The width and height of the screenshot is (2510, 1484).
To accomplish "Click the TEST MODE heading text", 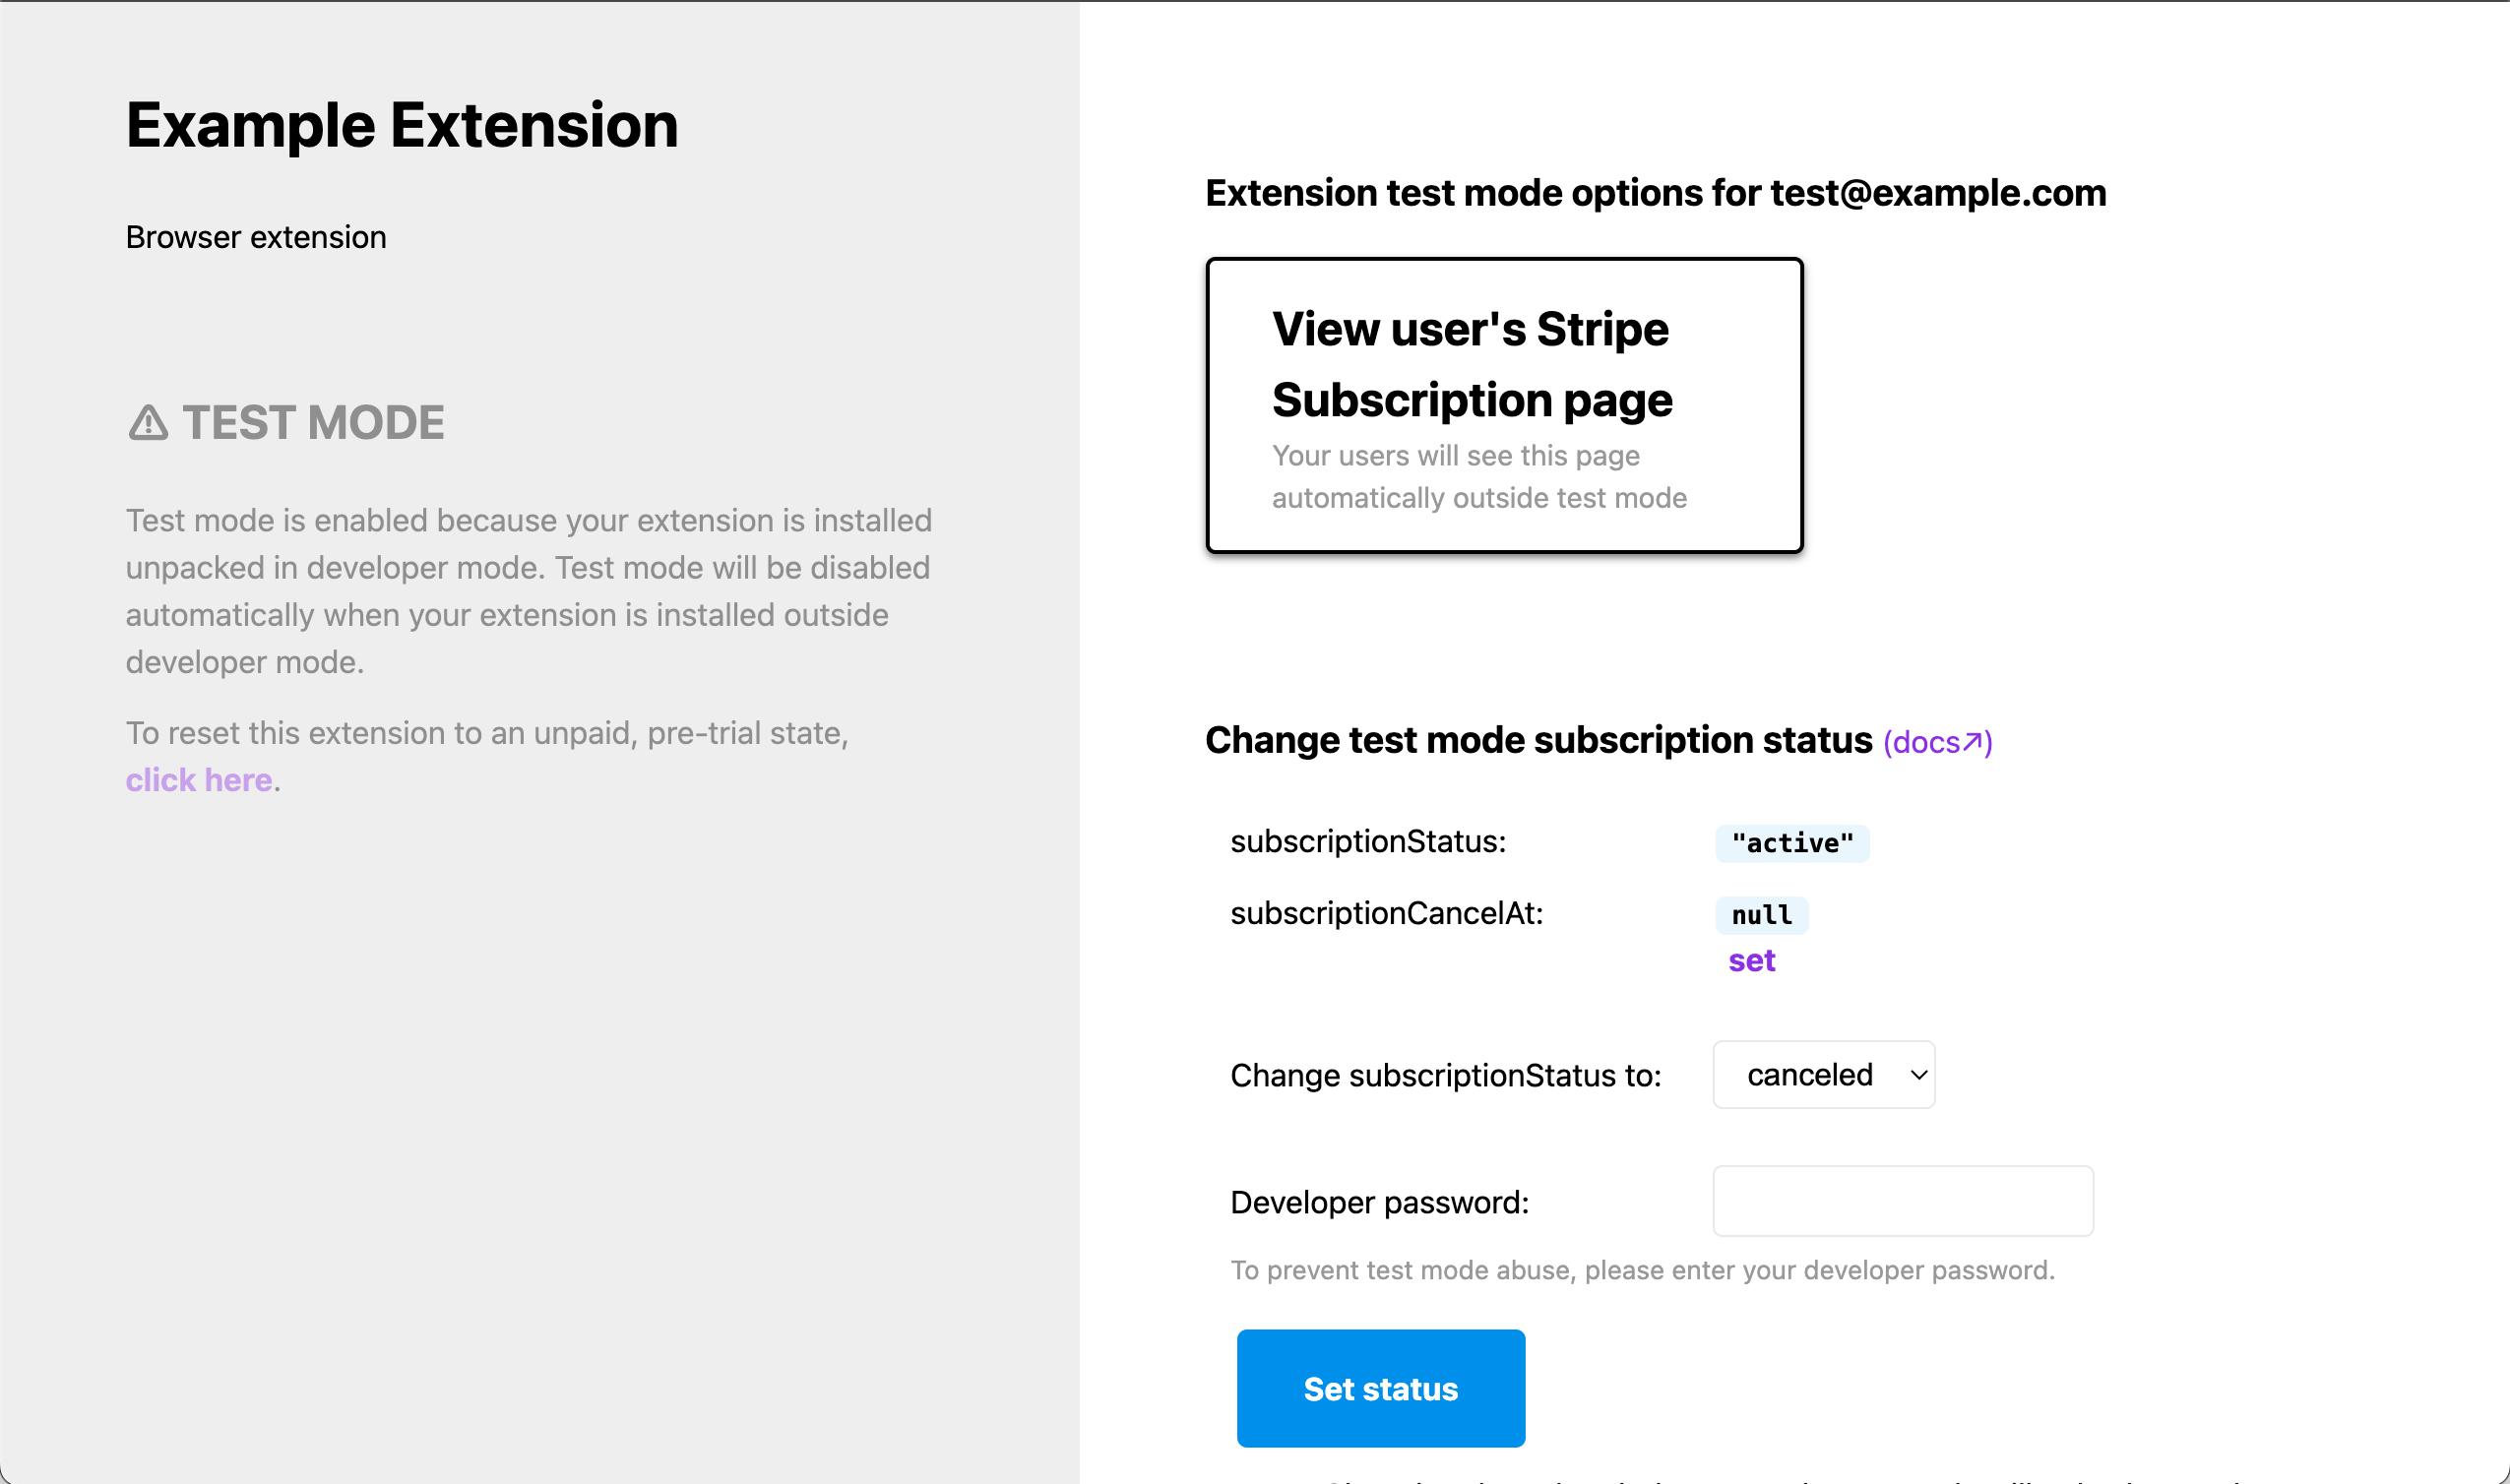I will coord(313,423).
